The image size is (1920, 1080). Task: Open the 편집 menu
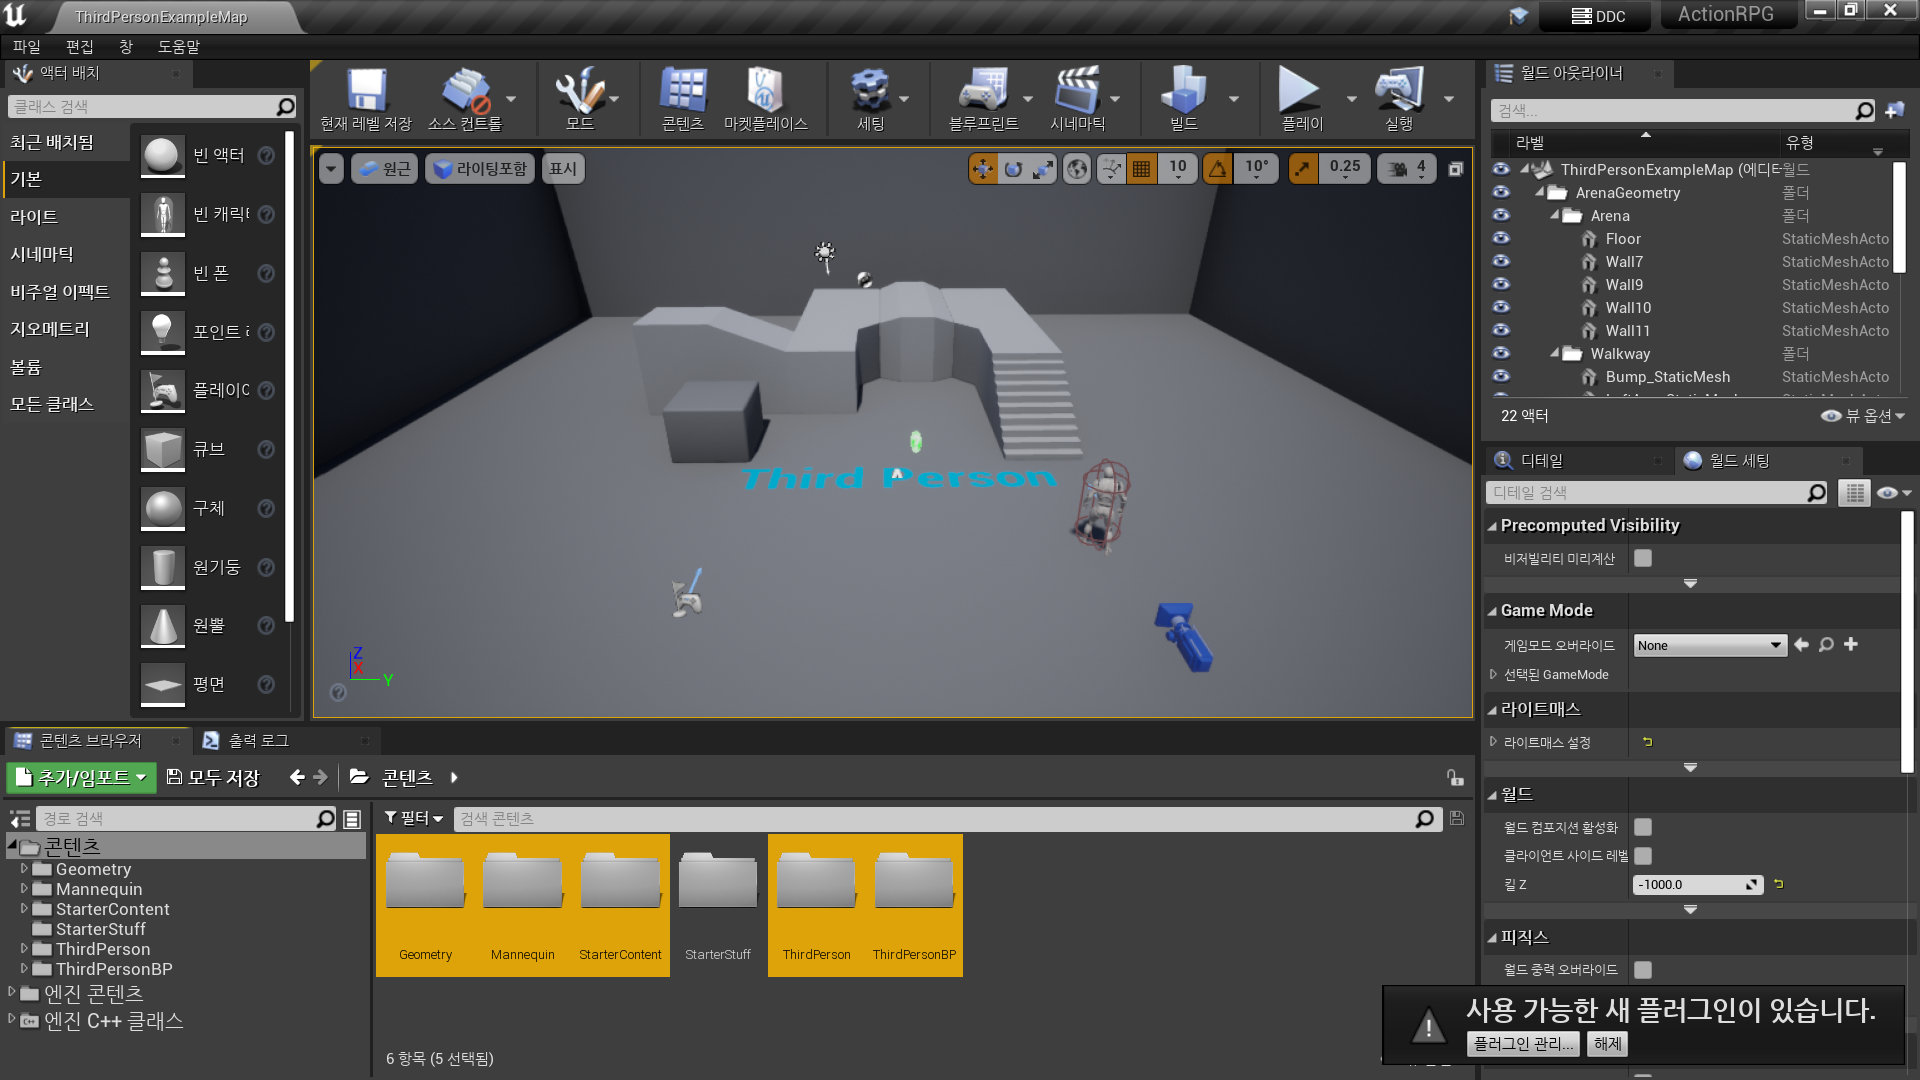click(x=77, y=45)
